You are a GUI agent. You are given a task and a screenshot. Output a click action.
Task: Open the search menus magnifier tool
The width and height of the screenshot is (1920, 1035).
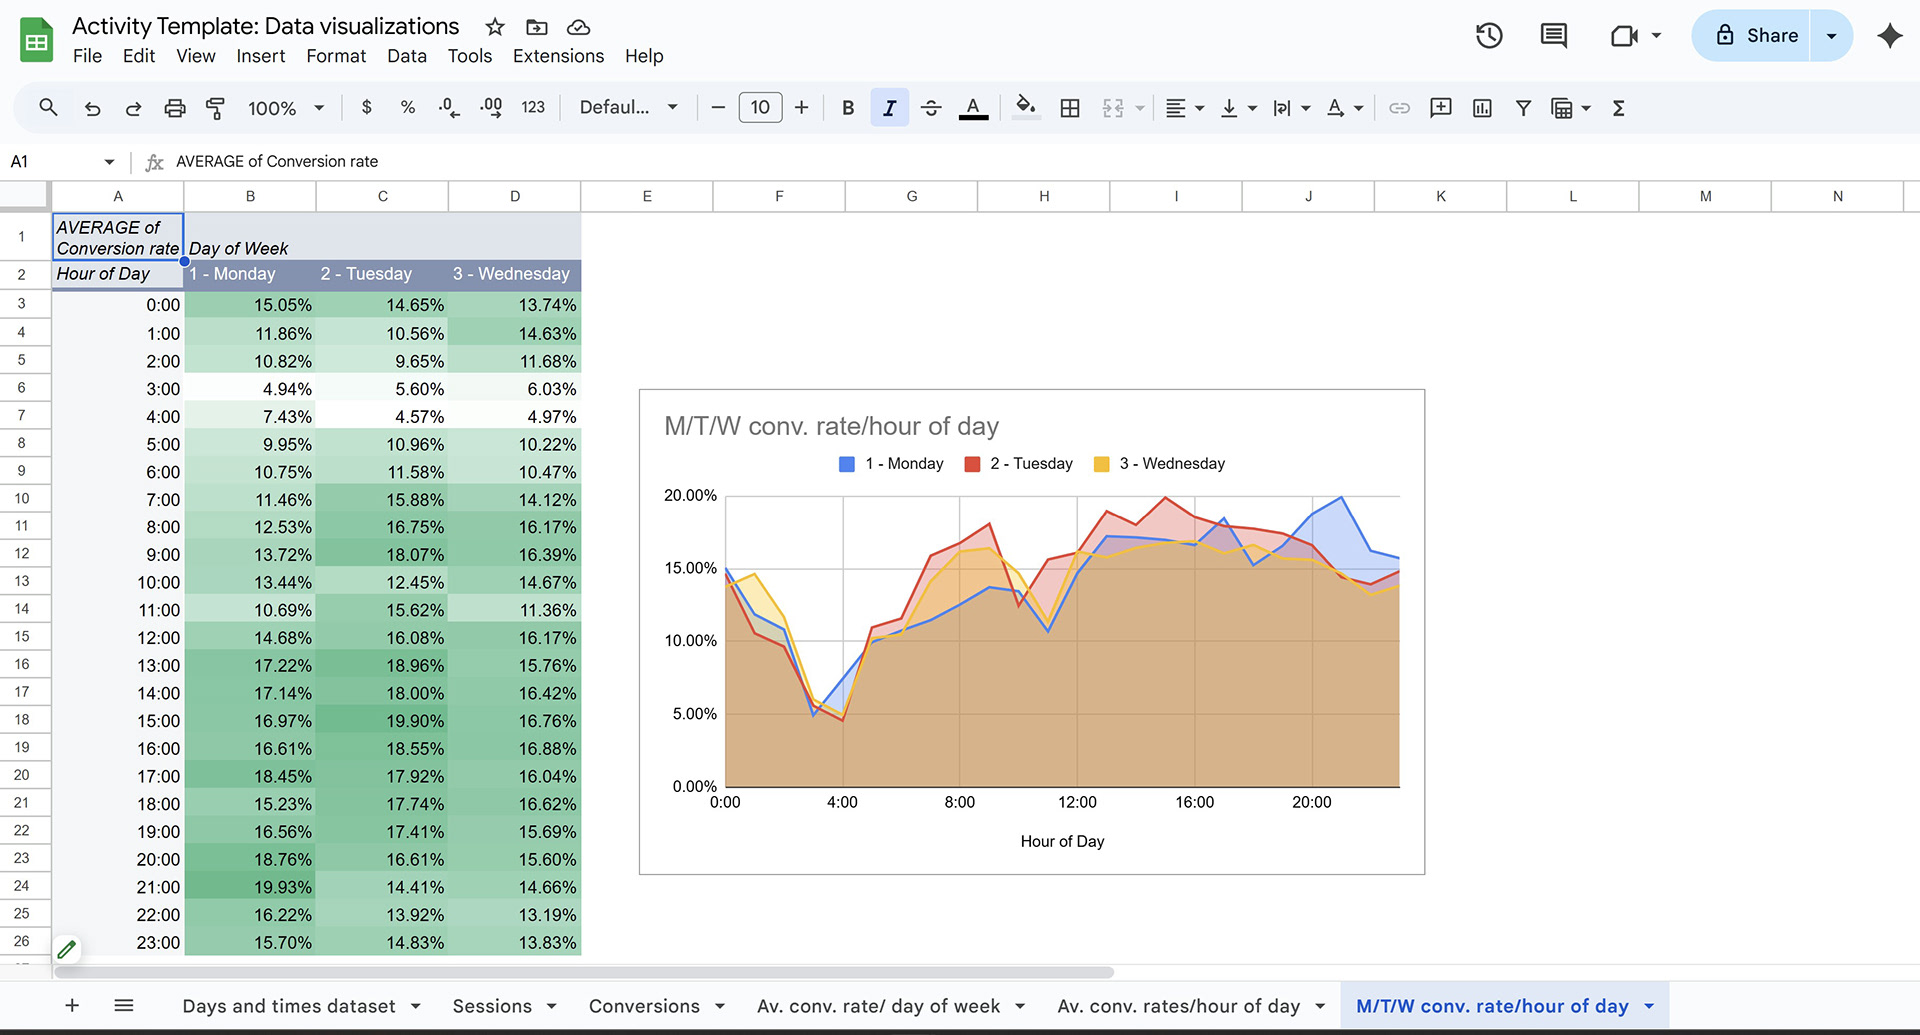pos(48,107)
